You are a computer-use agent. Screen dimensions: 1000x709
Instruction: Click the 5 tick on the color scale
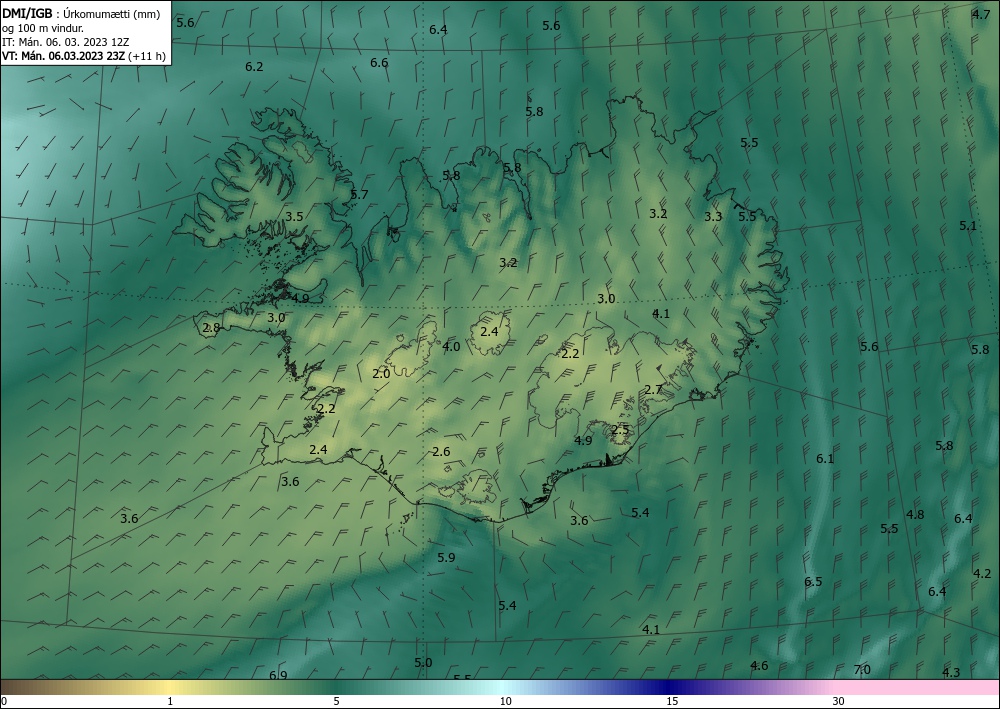336,702
